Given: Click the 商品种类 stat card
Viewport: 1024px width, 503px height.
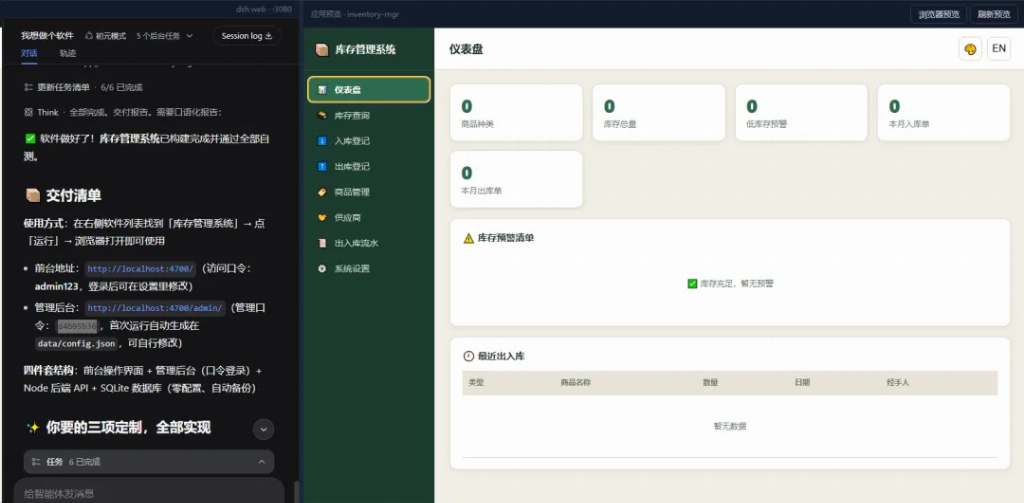Looking at the screenshot, I should point(516,112).
